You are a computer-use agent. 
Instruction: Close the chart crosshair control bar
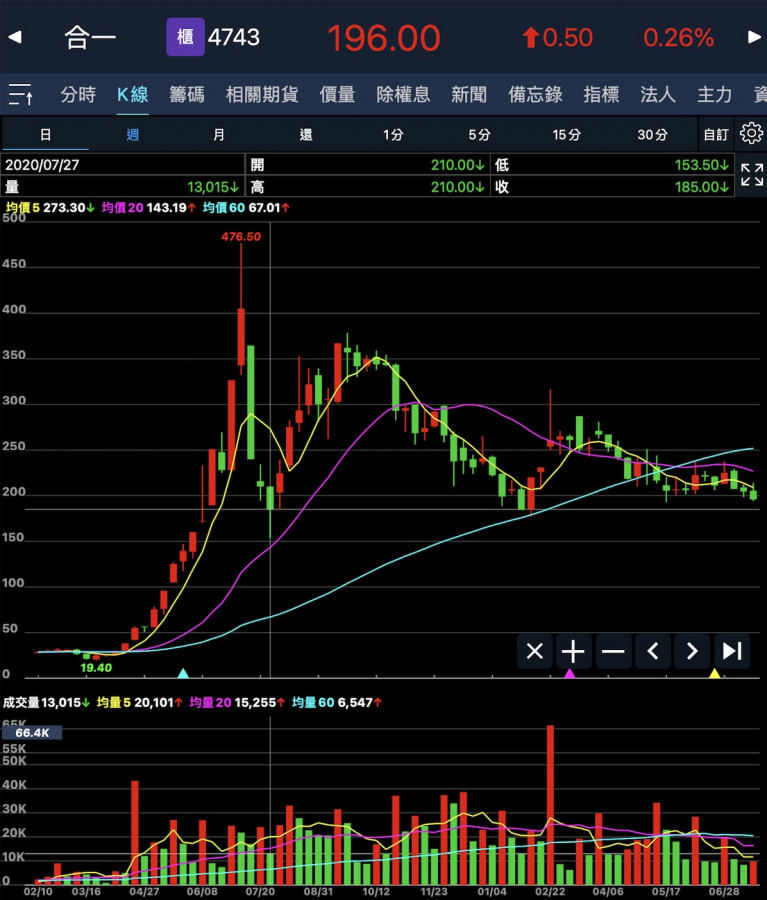(x=534, y=652)
